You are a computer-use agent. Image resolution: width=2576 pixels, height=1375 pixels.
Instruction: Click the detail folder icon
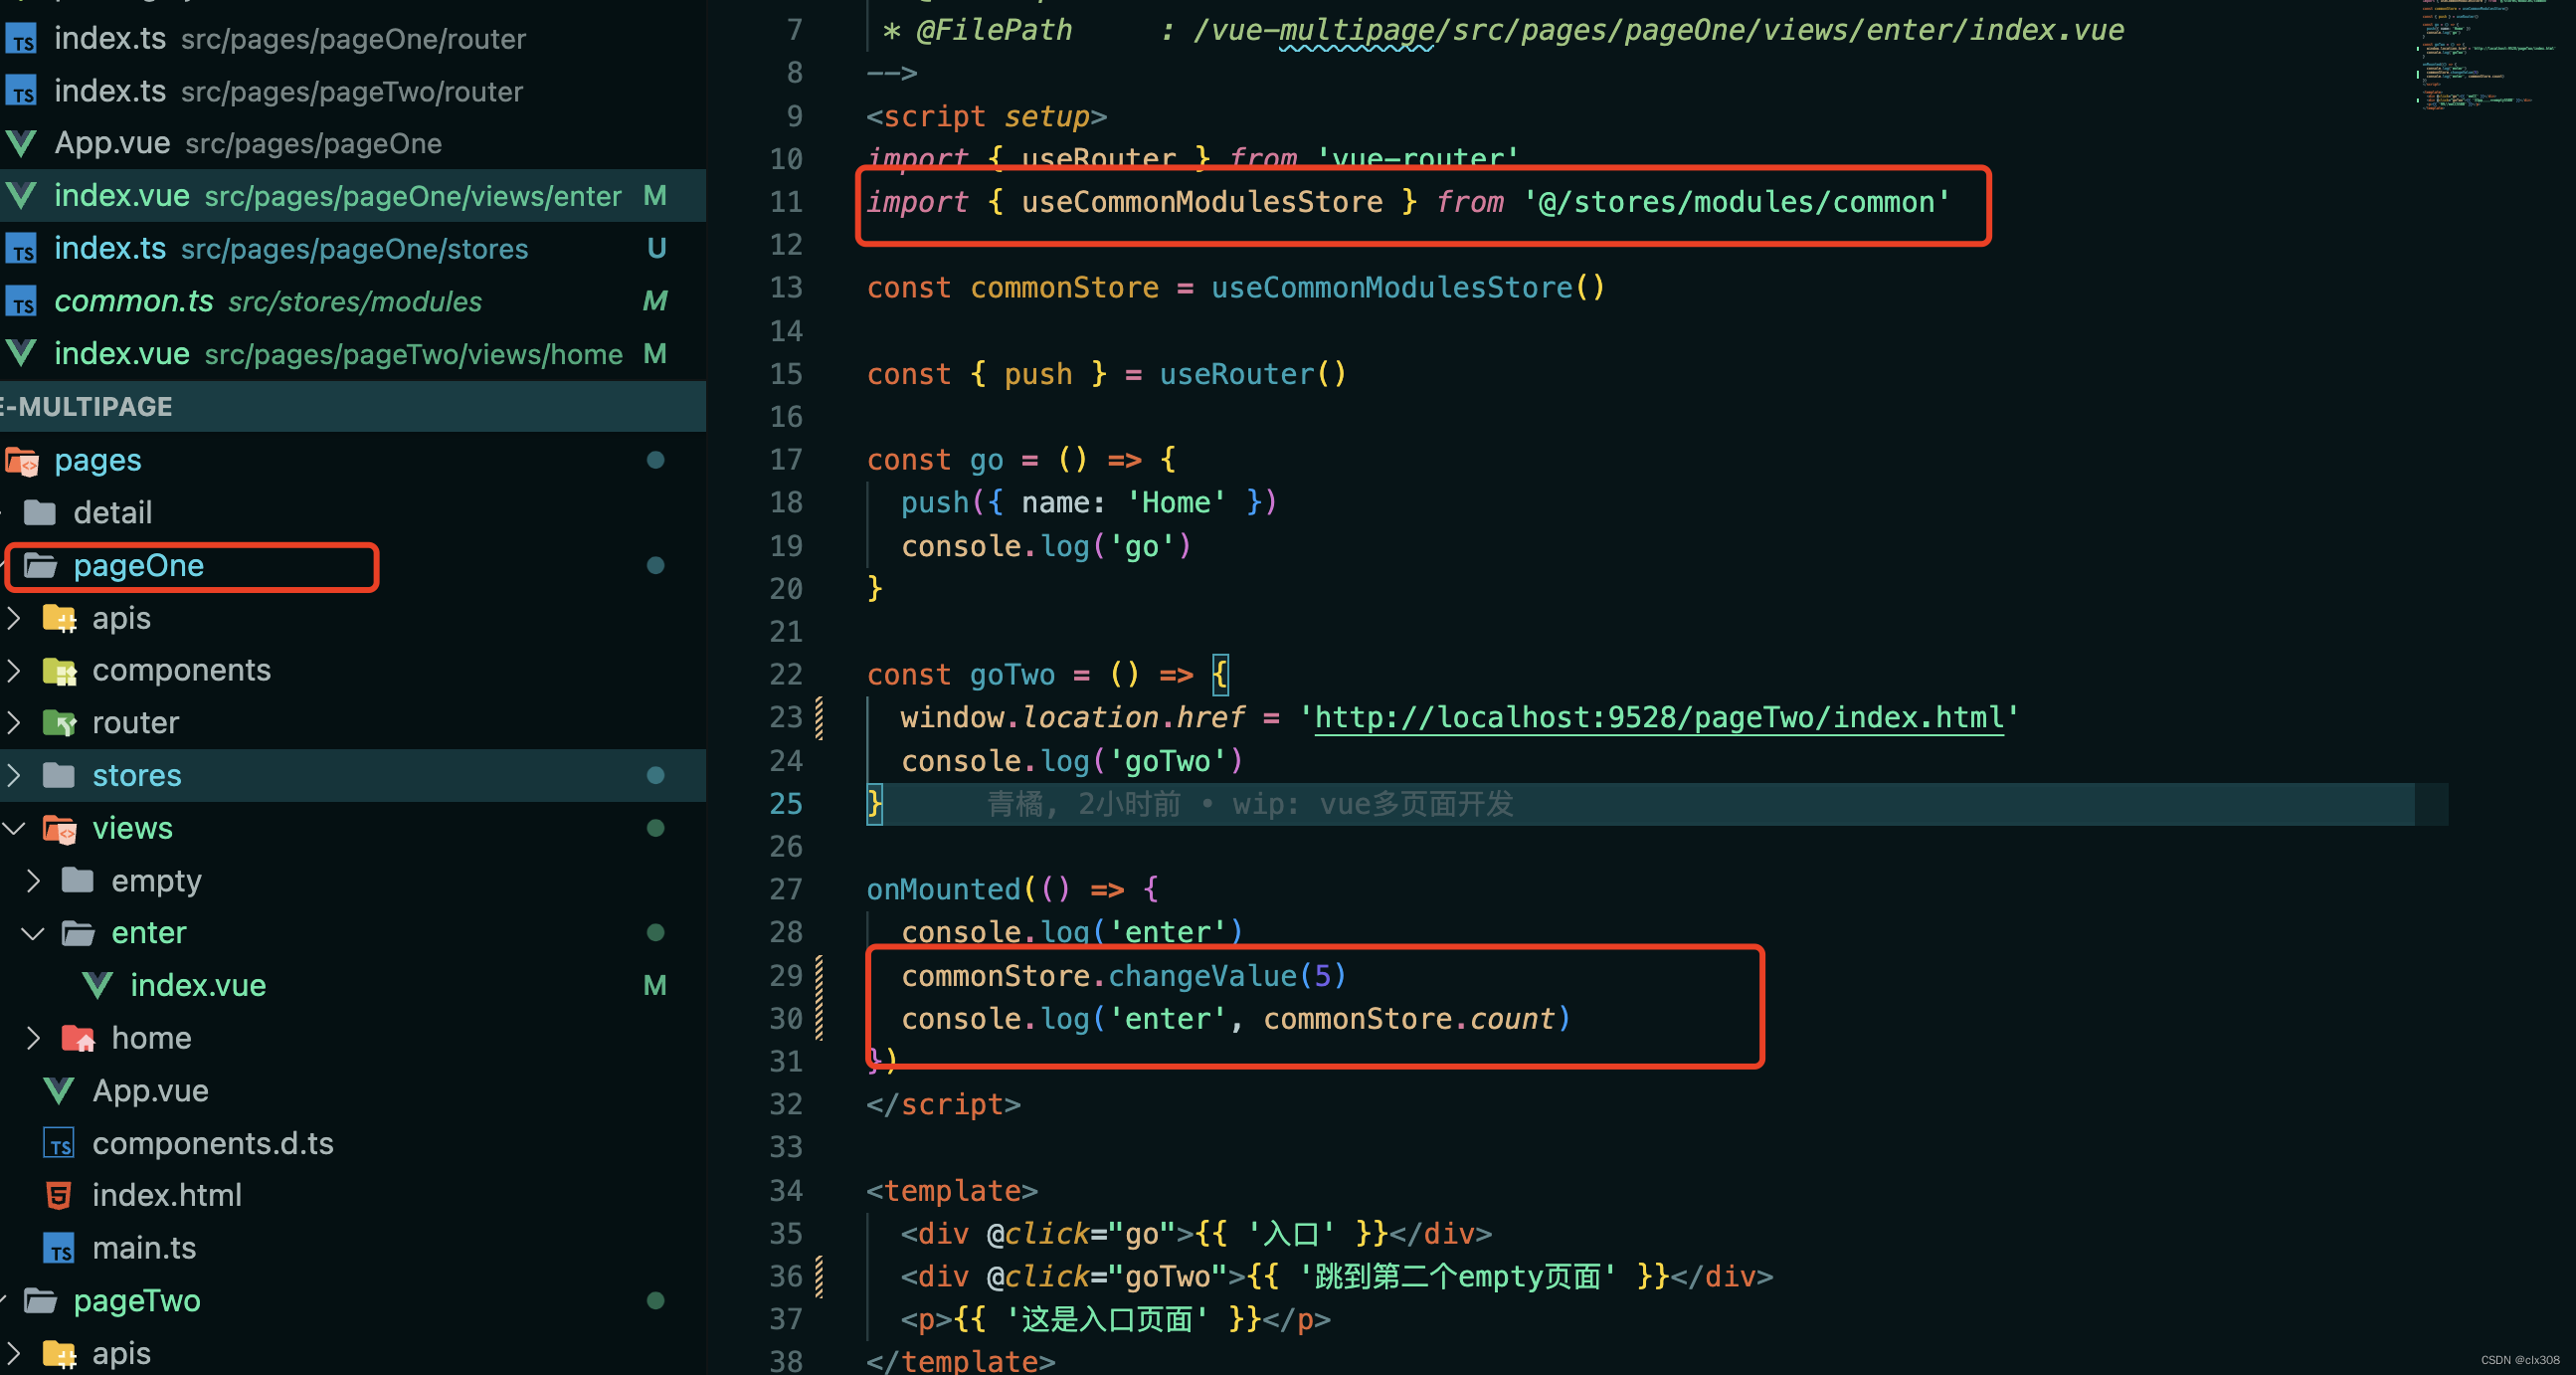tap(40, 512)
